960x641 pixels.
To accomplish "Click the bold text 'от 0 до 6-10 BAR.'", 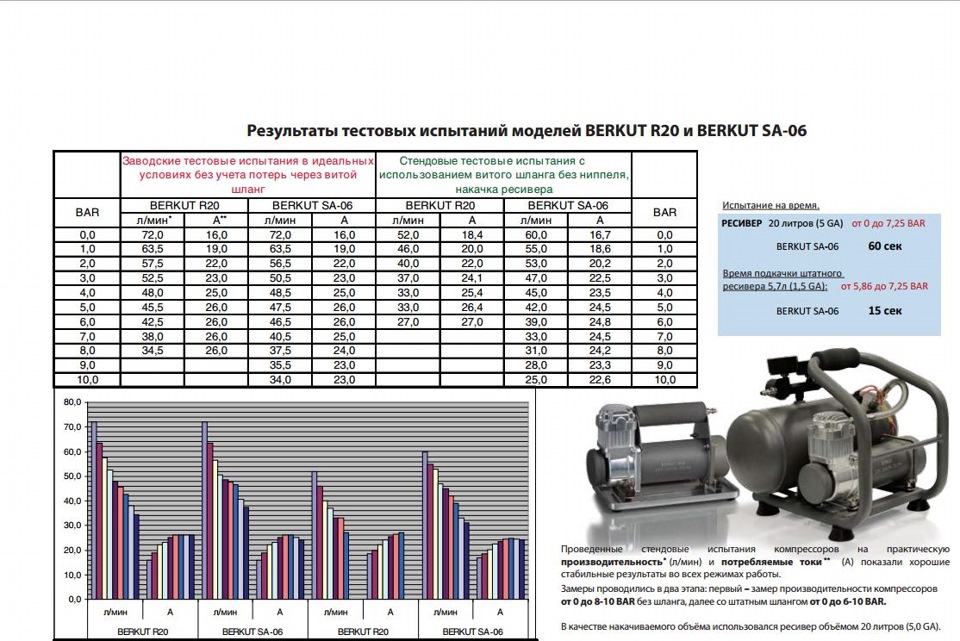I will (848, 602).
